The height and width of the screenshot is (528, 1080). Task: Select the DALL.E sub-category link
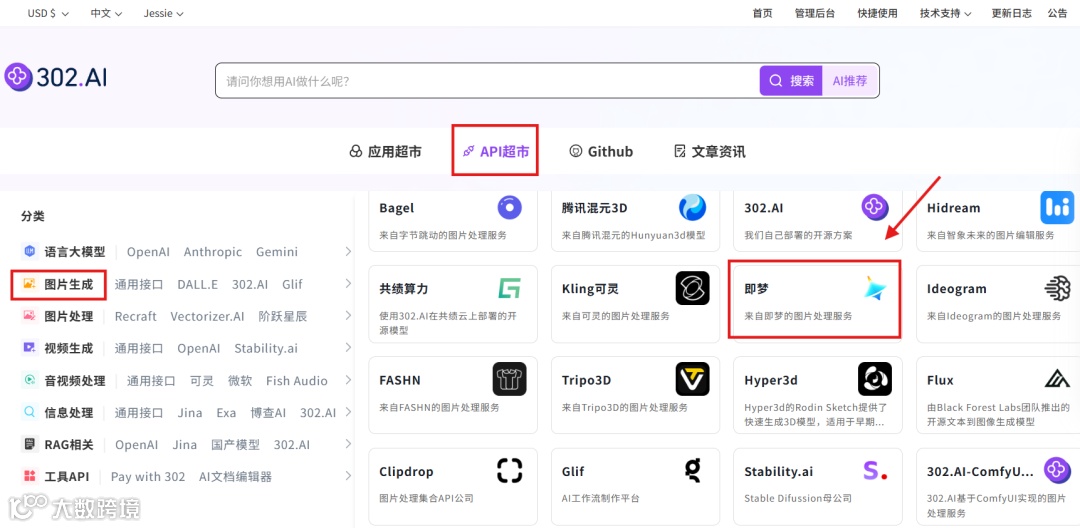tap(198, 284)
